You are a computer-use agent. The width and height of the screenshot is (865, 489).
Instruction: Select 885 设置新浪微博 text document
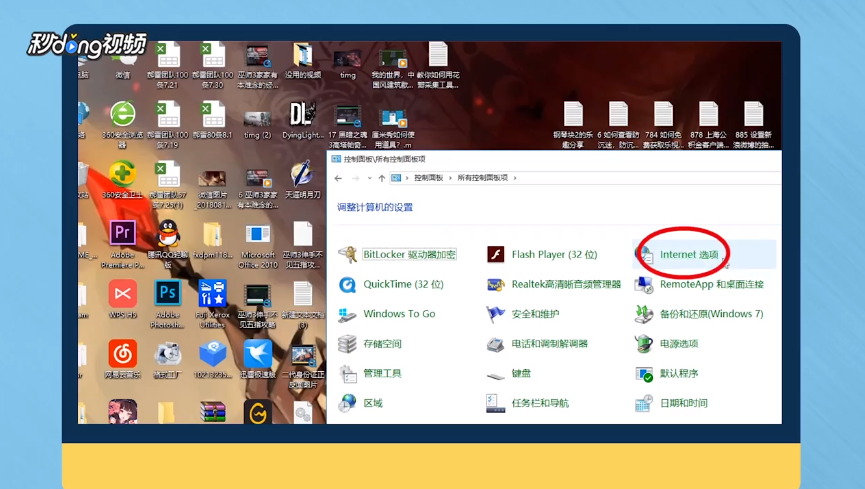(x=753, y=125)
